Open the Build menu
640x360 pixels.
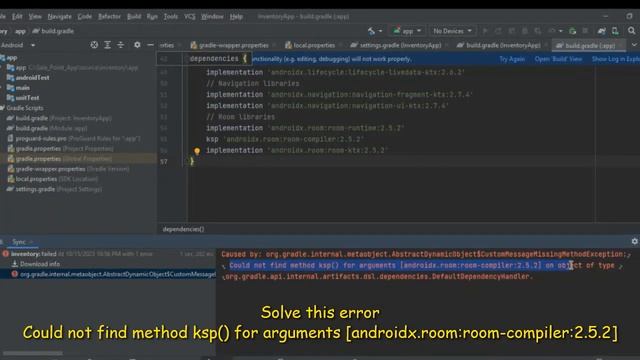[x=134, y=17]
